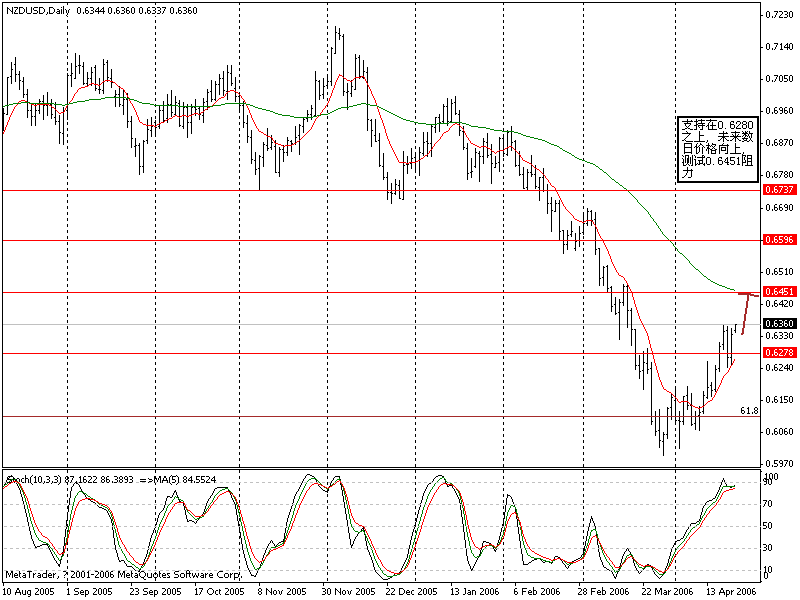
Task: Click the 13 Apr 2006 date label
Action: pyautogui.click(x=731, y=591)
